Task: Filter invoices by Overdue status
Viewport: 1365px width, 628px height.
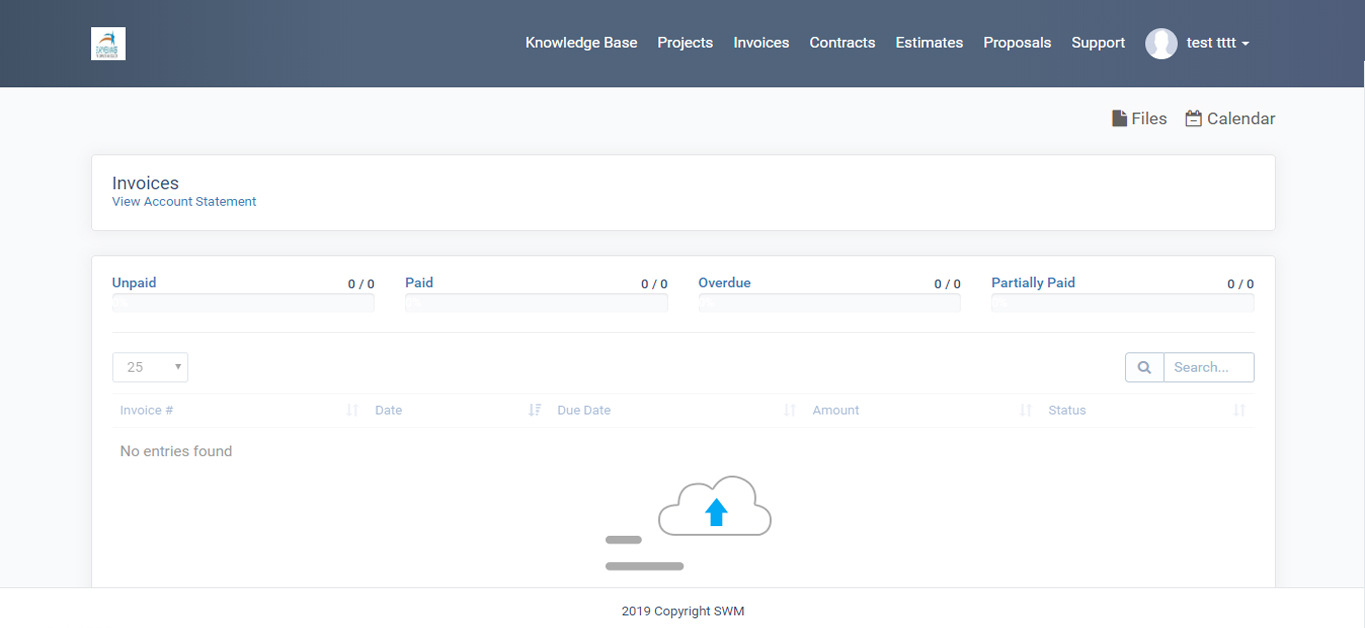Action: 724,283
